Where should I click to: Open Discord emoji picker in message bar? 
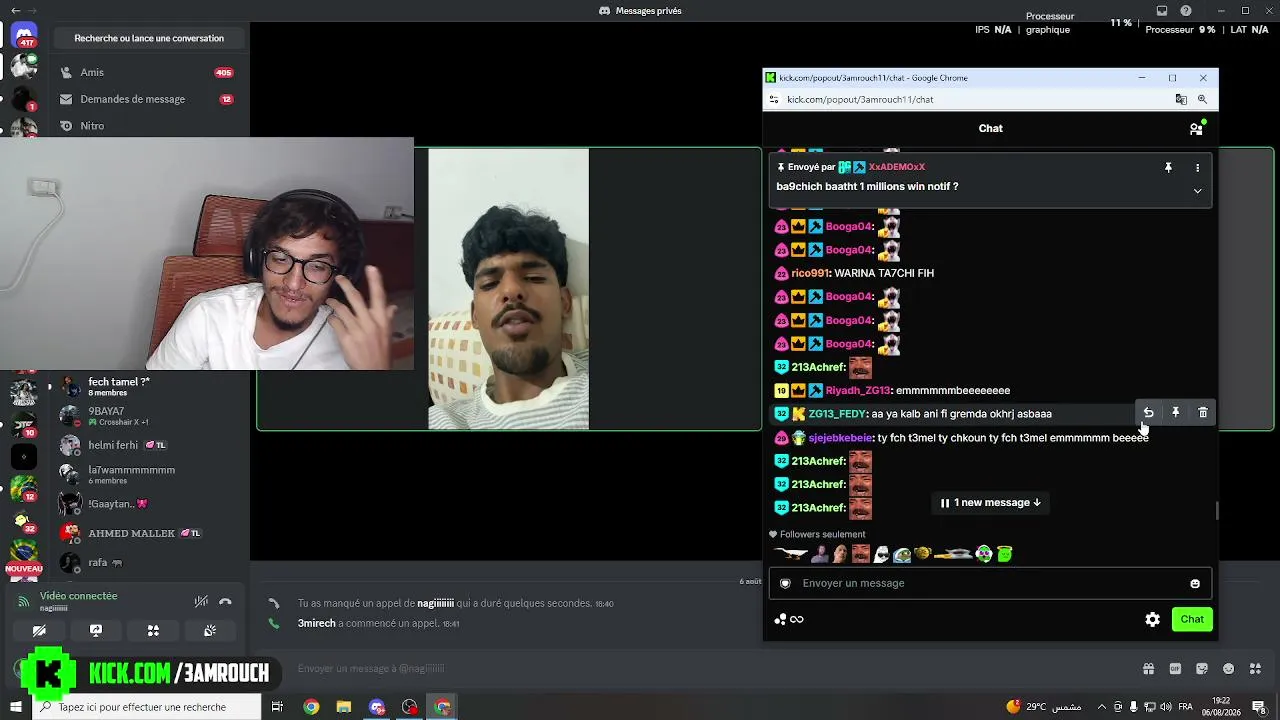tap(1229, 669)
